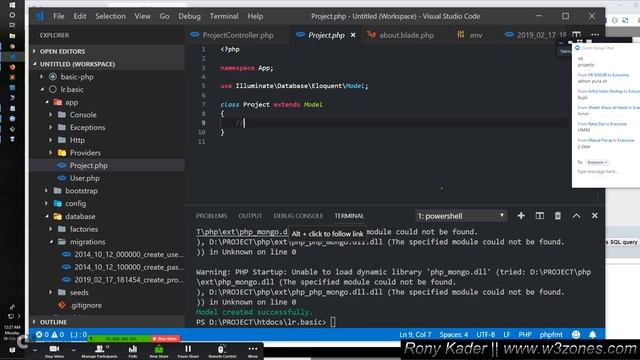This screenshot has width=640, height=360.
Task: Switch to DEBUG CONSOLE panel tab
Action: pyautogui.click(x=298, y=216)
